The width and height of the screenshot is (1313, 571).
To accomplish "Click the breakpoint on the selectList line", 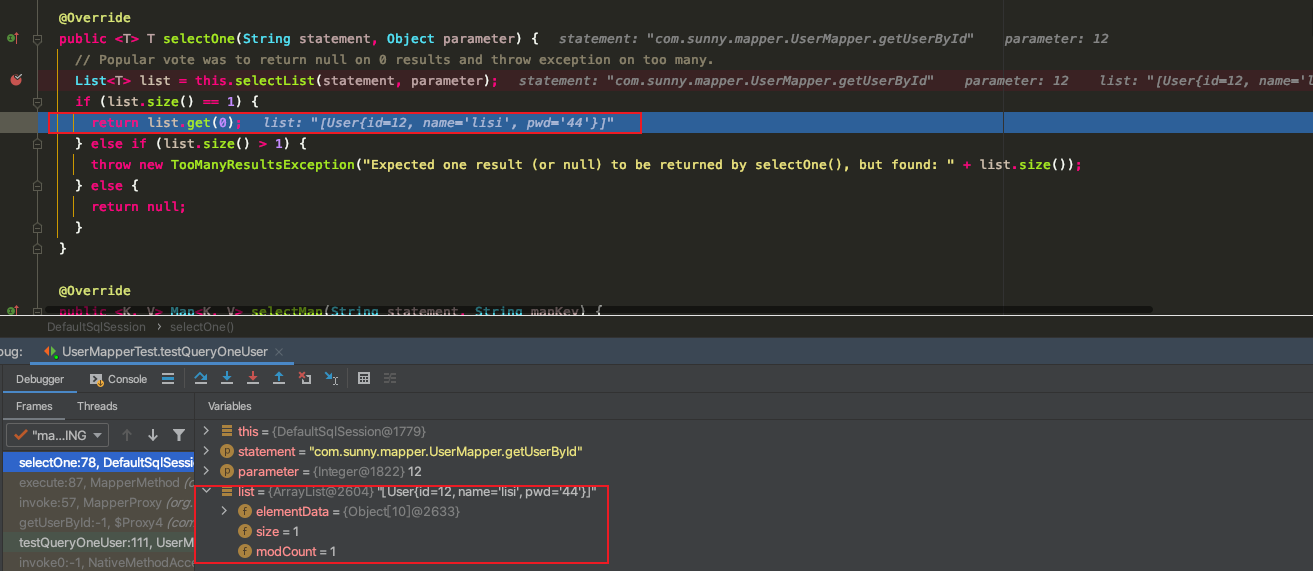I will pyautogui.click(x=15, y=80).
